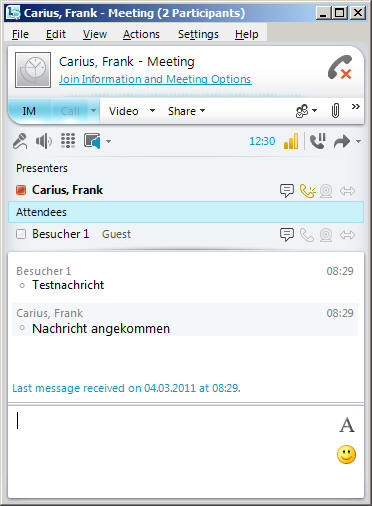Viewport: 372px width, 506px height.
Task: Toggle Besucher 1's IM chat bubble icon
Action: [287, 235]
